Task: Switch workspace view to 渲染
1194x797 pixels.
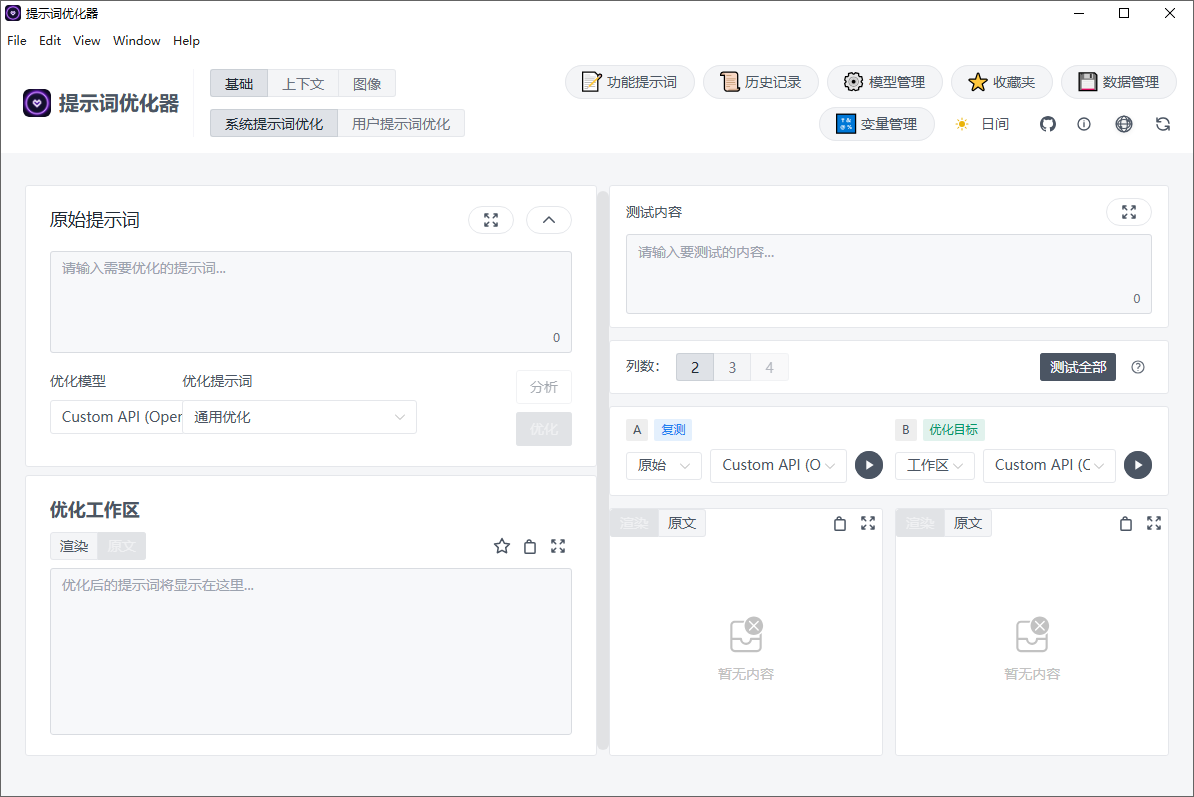Action: tap(74, 546)
